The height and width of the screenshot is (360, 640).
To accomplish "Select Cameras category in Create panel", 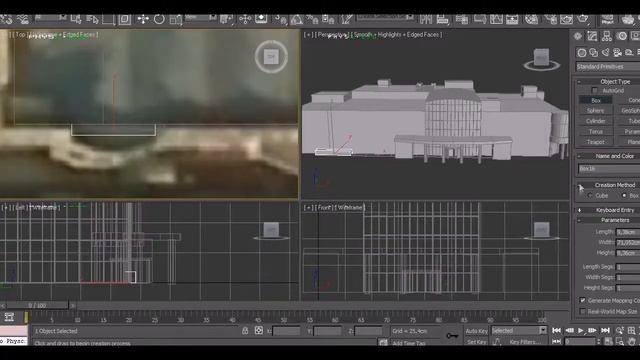I will point(618,53).
